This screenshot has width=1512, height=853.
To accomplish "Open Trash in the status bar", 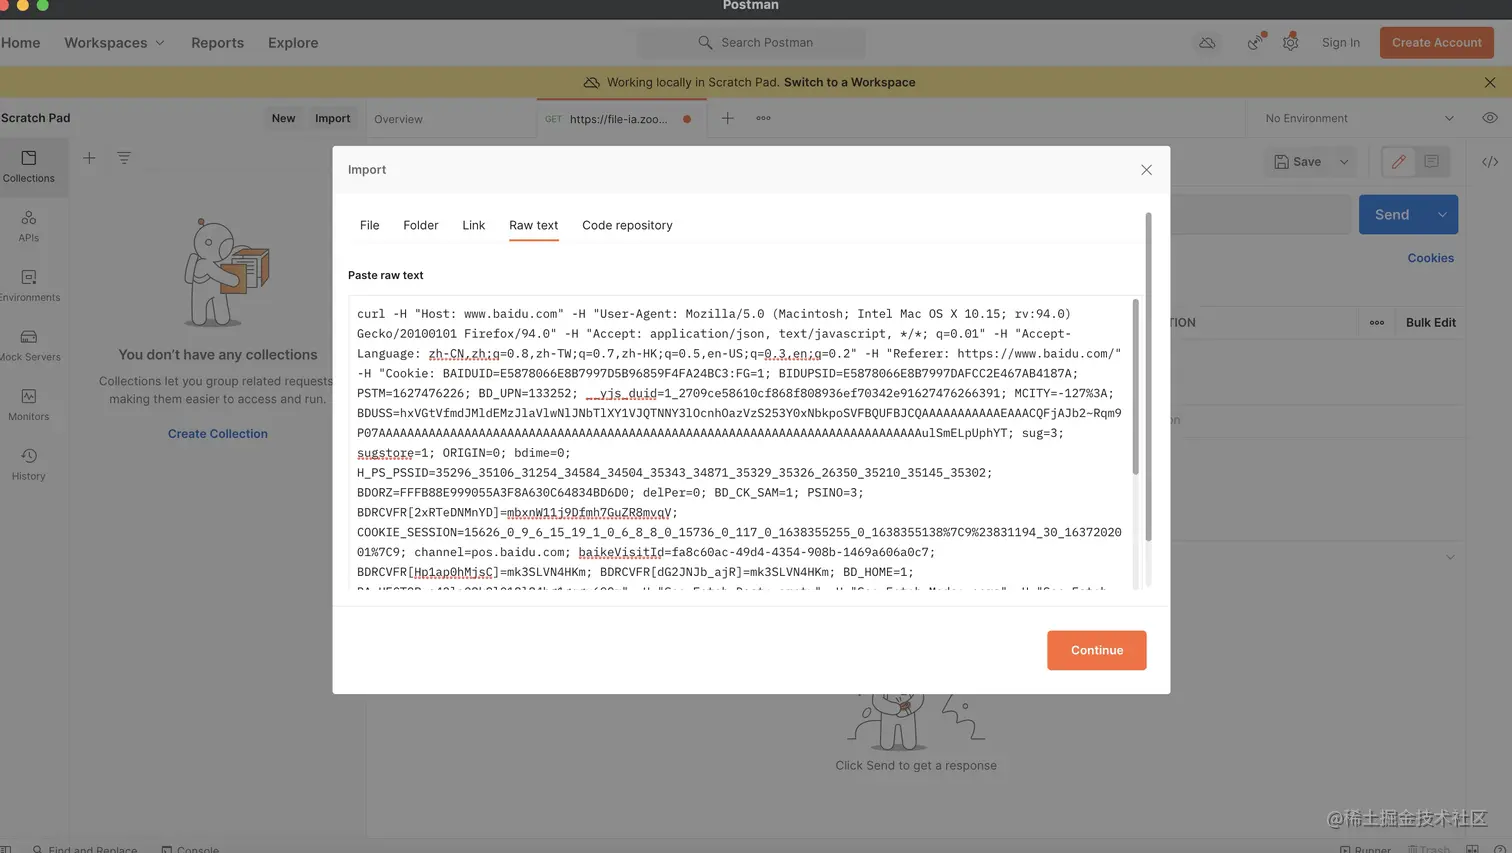I will click(1429, 848).
